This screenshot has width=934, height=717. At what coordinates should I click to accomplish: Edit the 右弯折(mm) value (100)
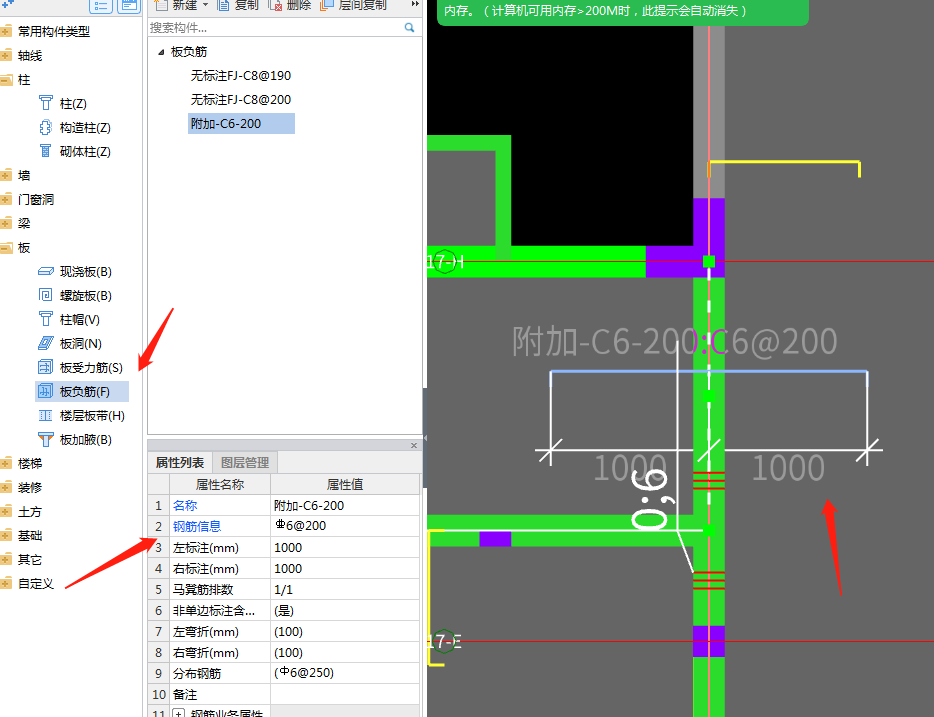[x=345, y=653]
